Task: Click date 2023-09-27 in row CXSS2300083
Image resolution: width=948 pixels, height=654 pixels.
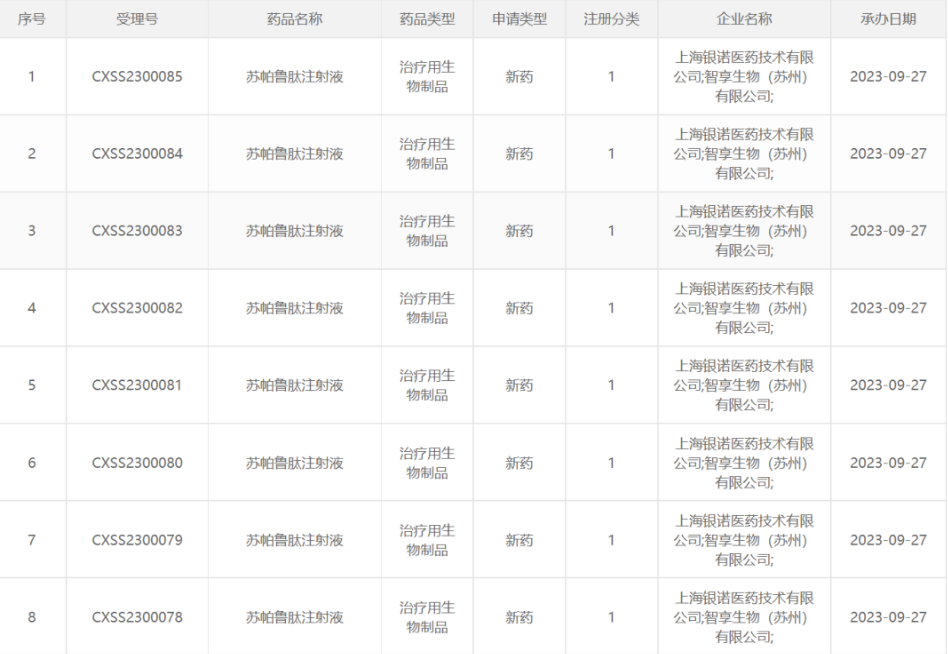Action: 888,231
